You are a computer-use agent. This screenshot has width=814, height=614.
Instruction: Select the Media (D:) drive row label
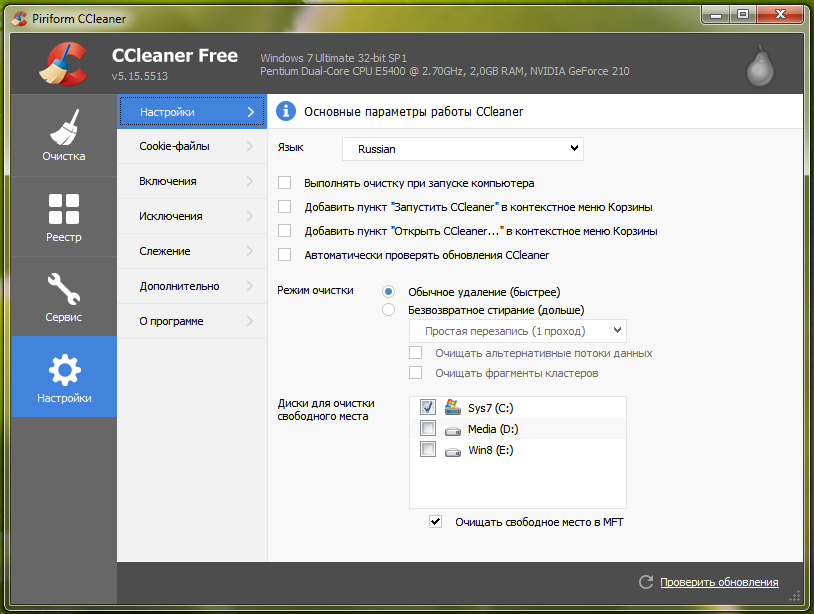(x=493, y=429)
